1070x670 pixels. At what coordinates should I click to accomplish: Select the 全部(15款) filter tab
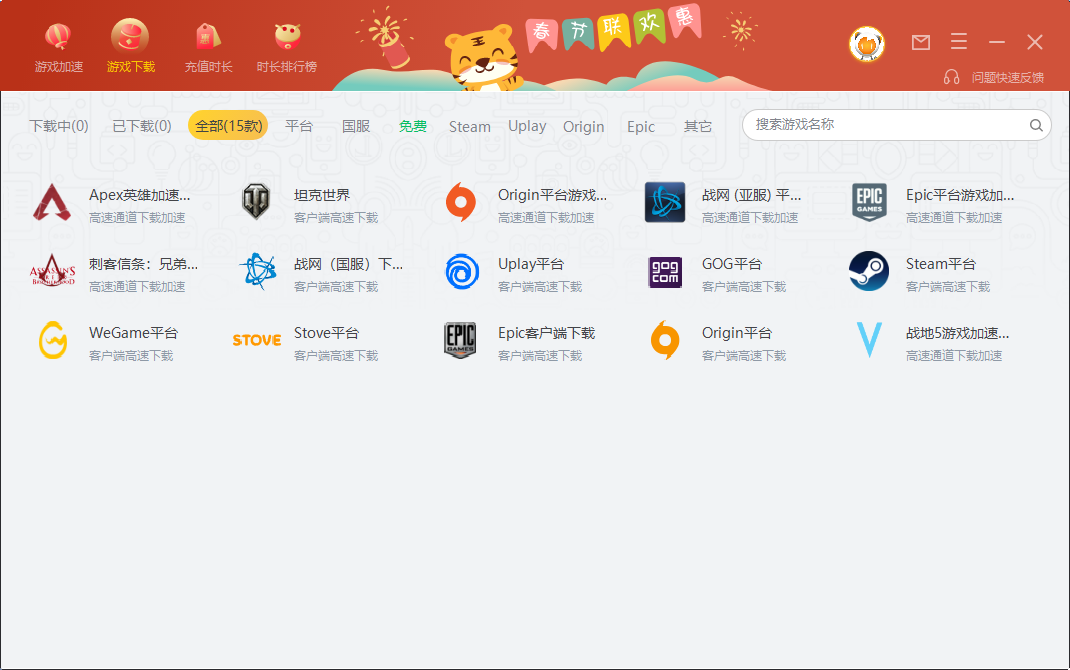click(229, 126)
